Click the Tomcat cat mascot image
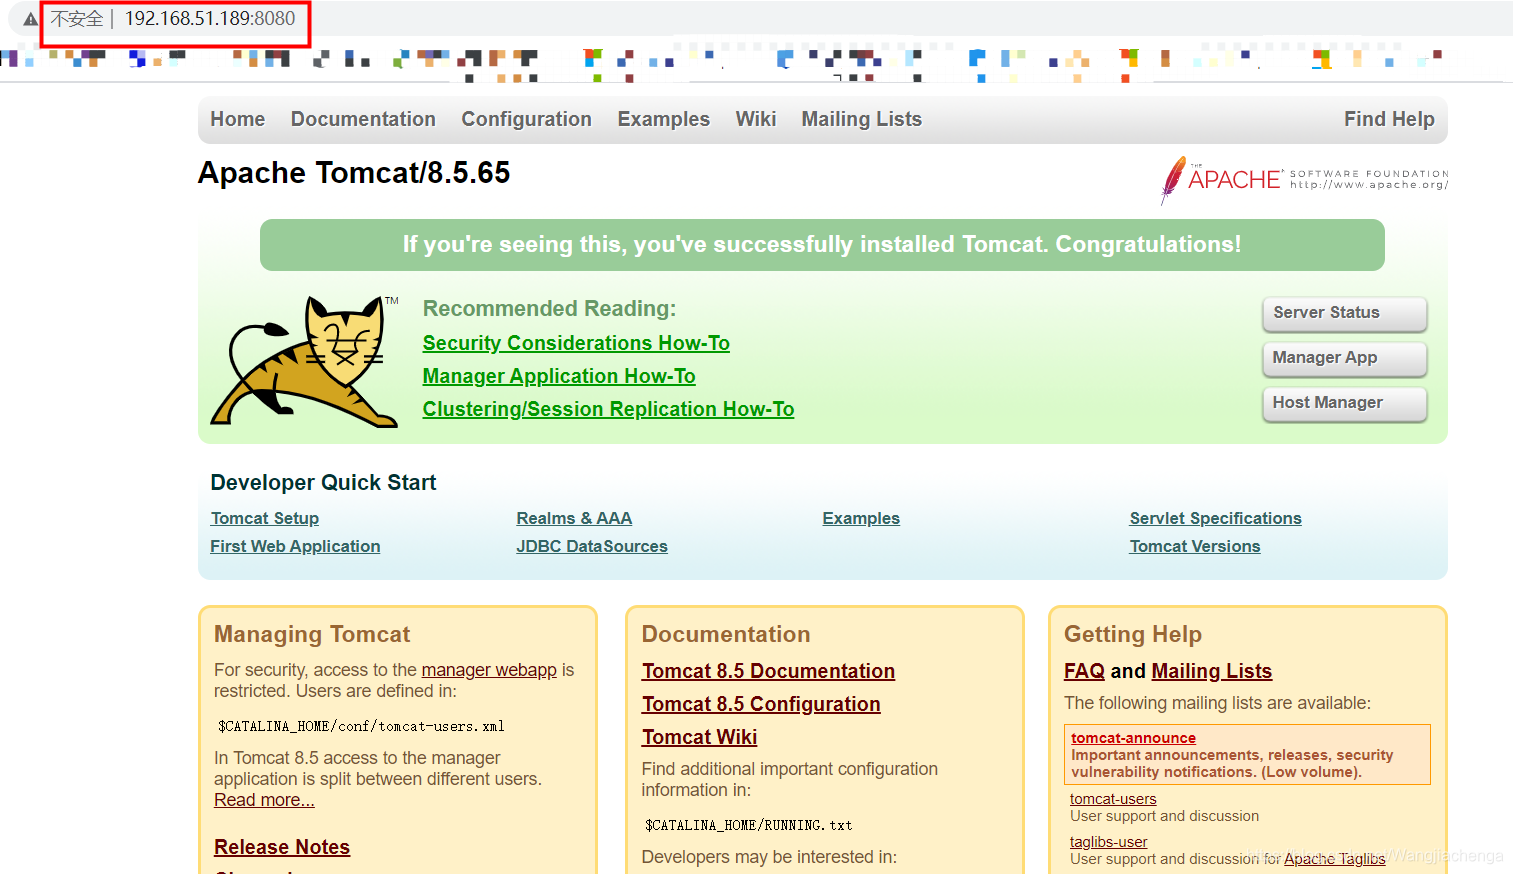The width and height of the screenshot is (1513, 874). pos(304,361)
